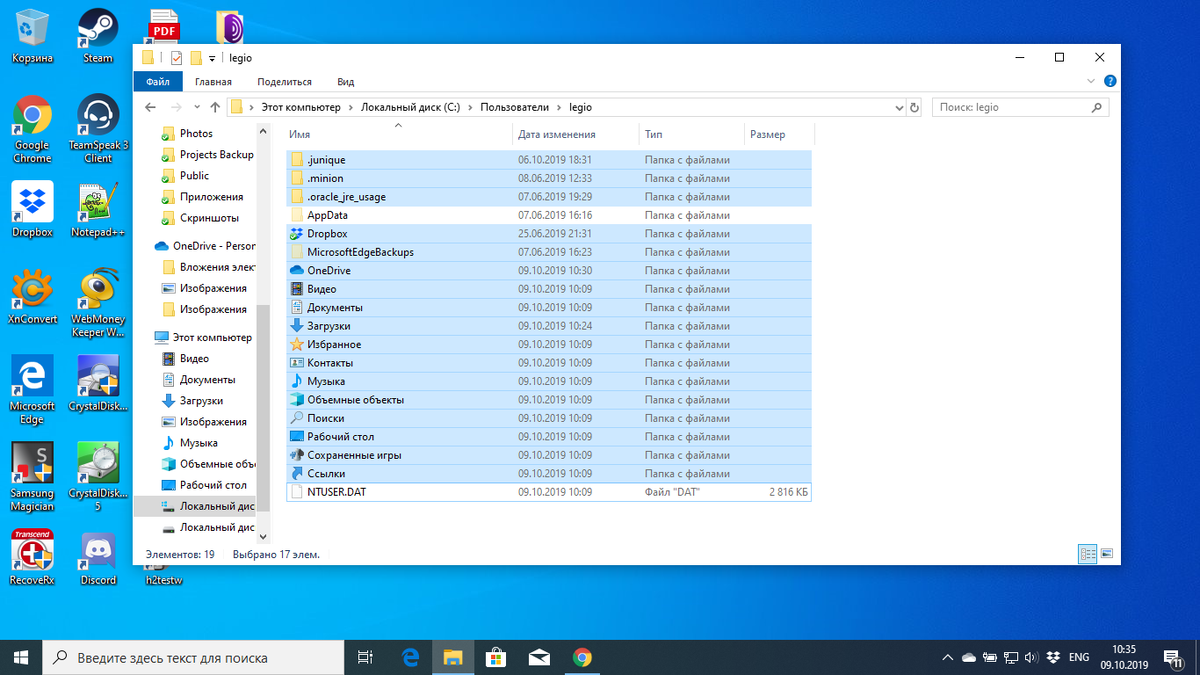Launch Notepad++ from the desktop
The height and width of the screenshot is (675, 1200).
(98, 210)
